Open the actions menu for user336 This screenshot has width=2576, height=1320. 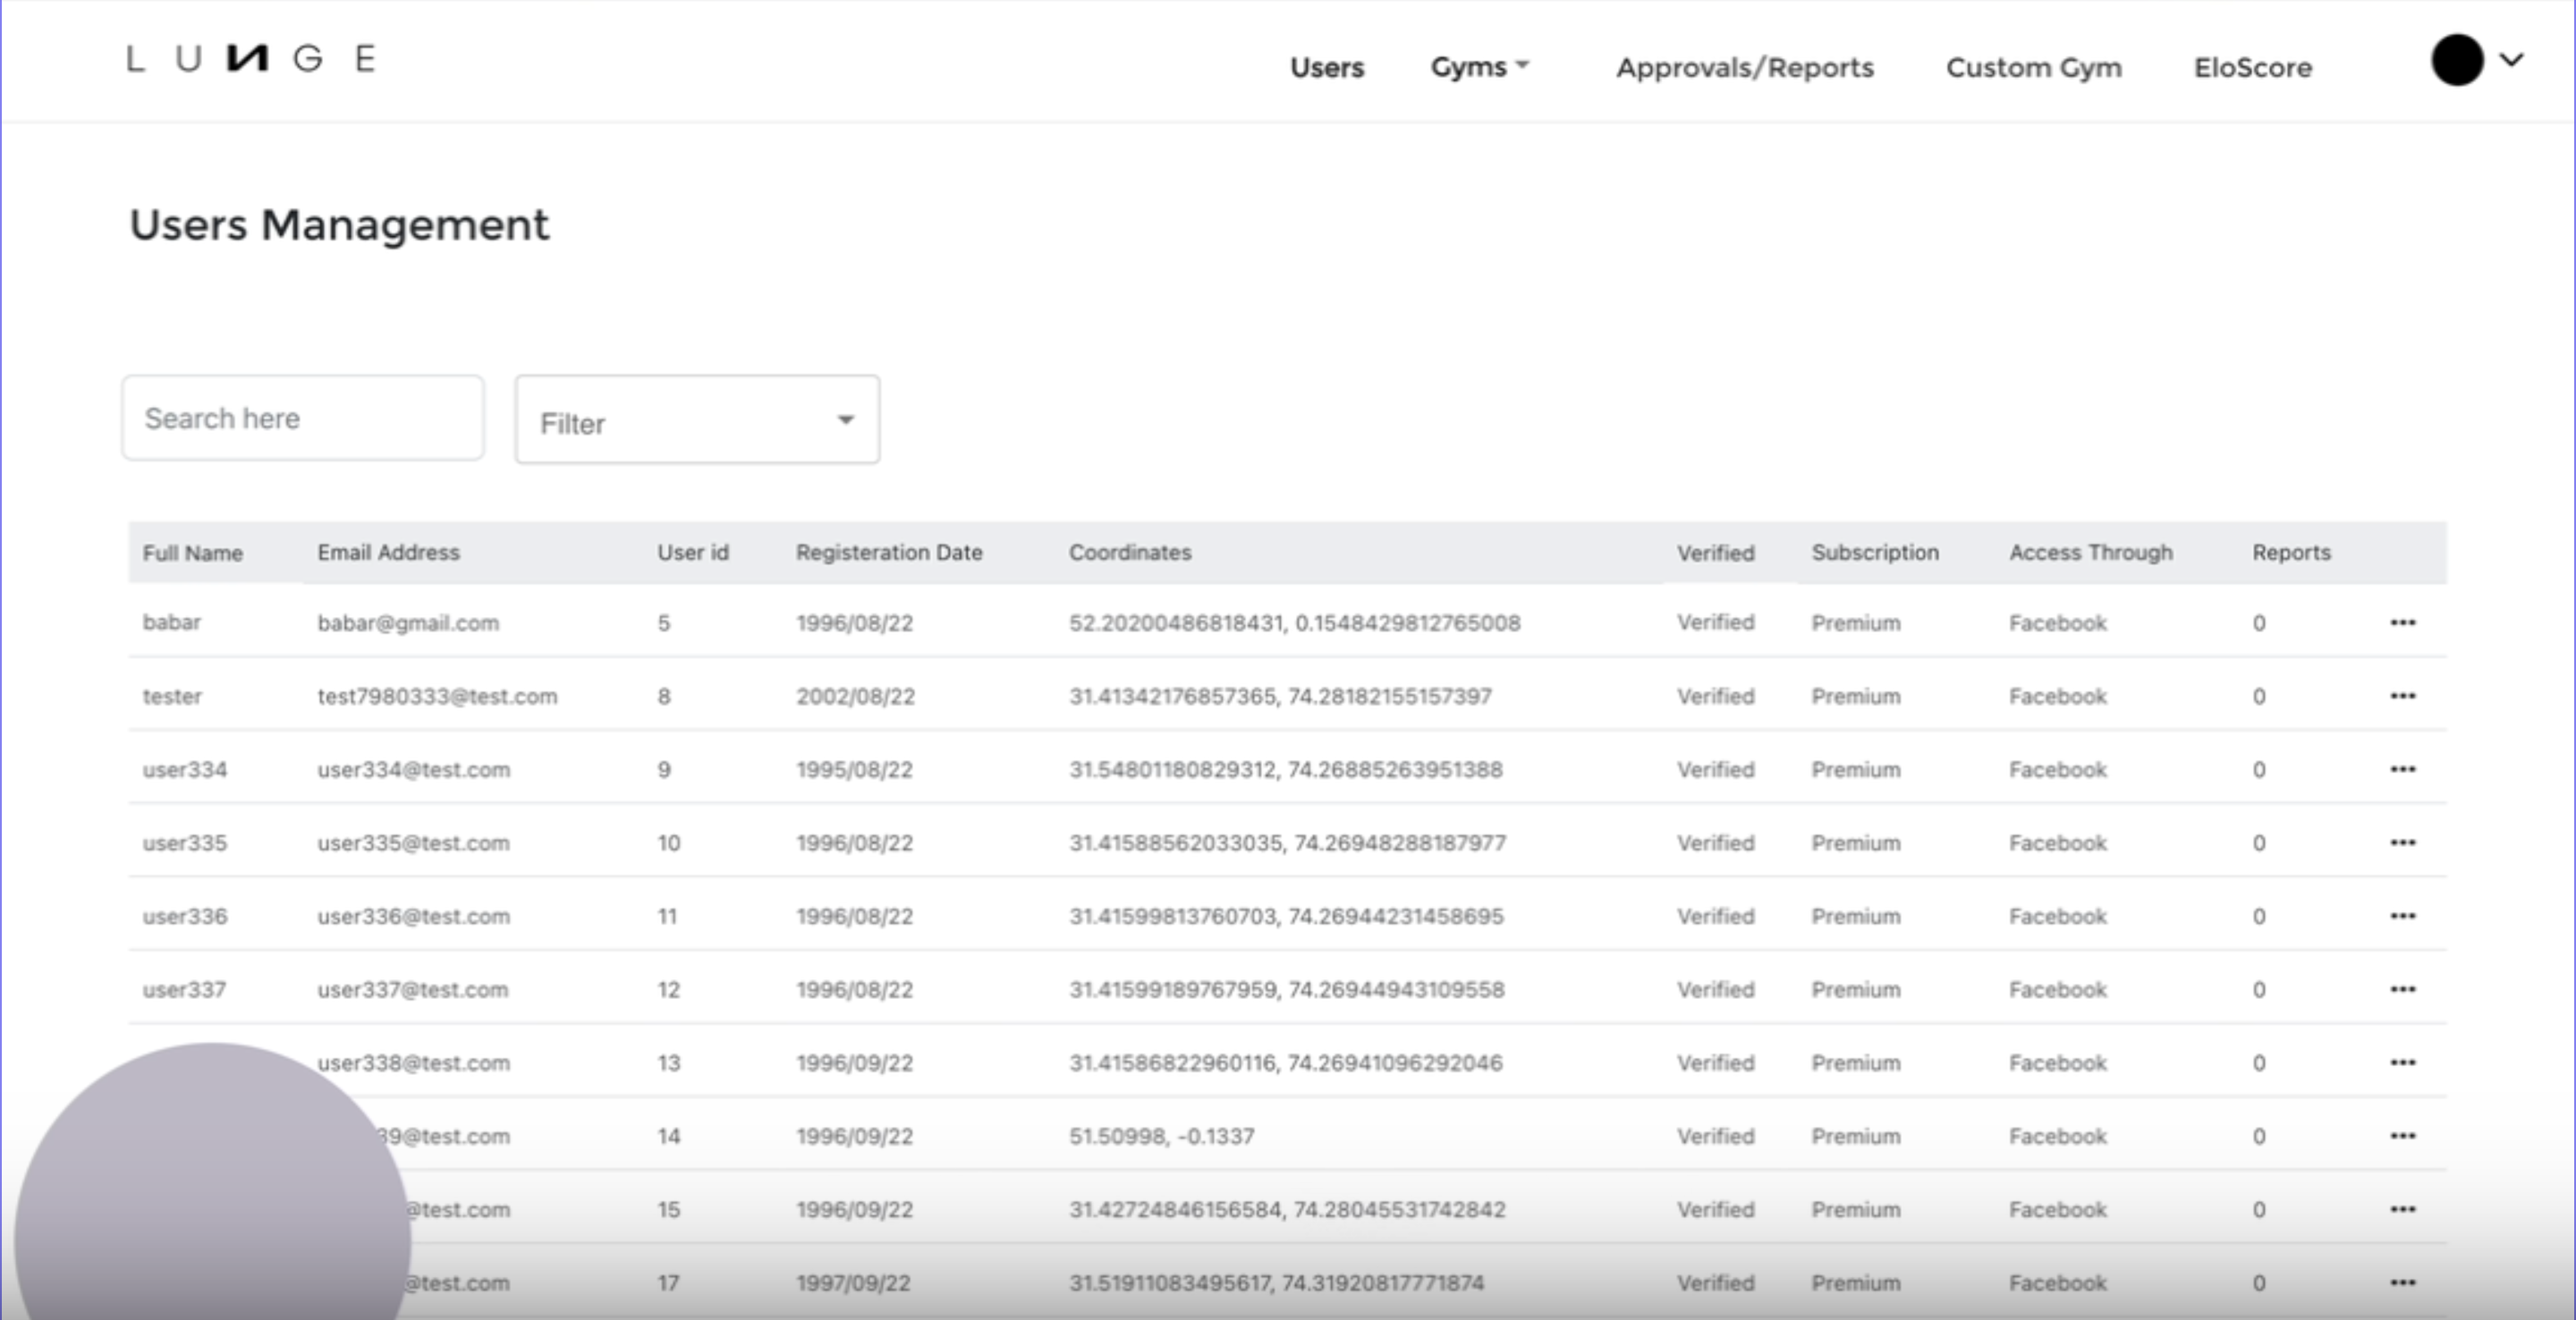pyautogui.click(x=2403, y=915)
